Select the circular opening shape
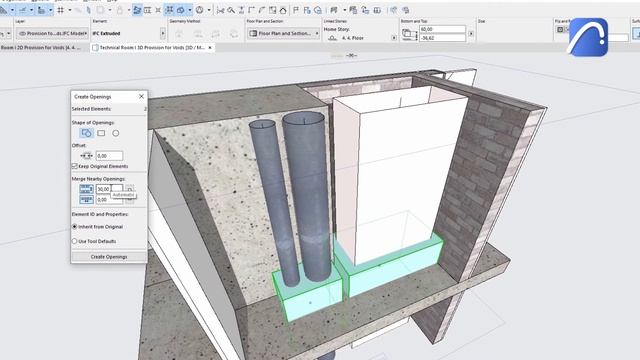The height and width of the screenshot is (360, 640). (x=116, y=133)
